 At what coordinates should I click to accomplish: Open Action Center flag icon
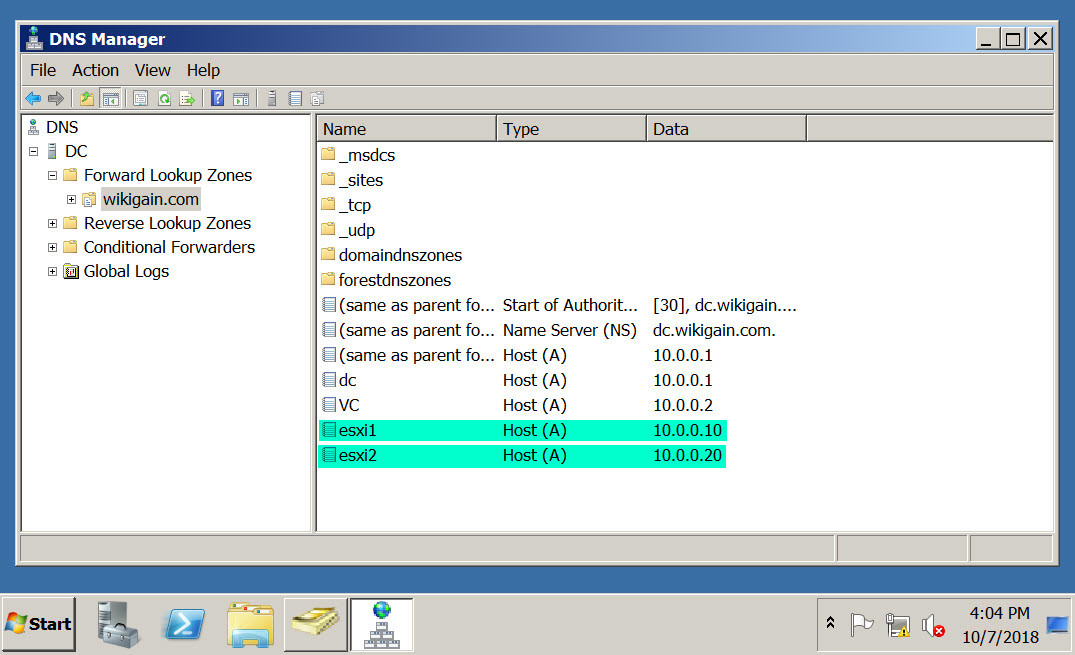(862, 624)
